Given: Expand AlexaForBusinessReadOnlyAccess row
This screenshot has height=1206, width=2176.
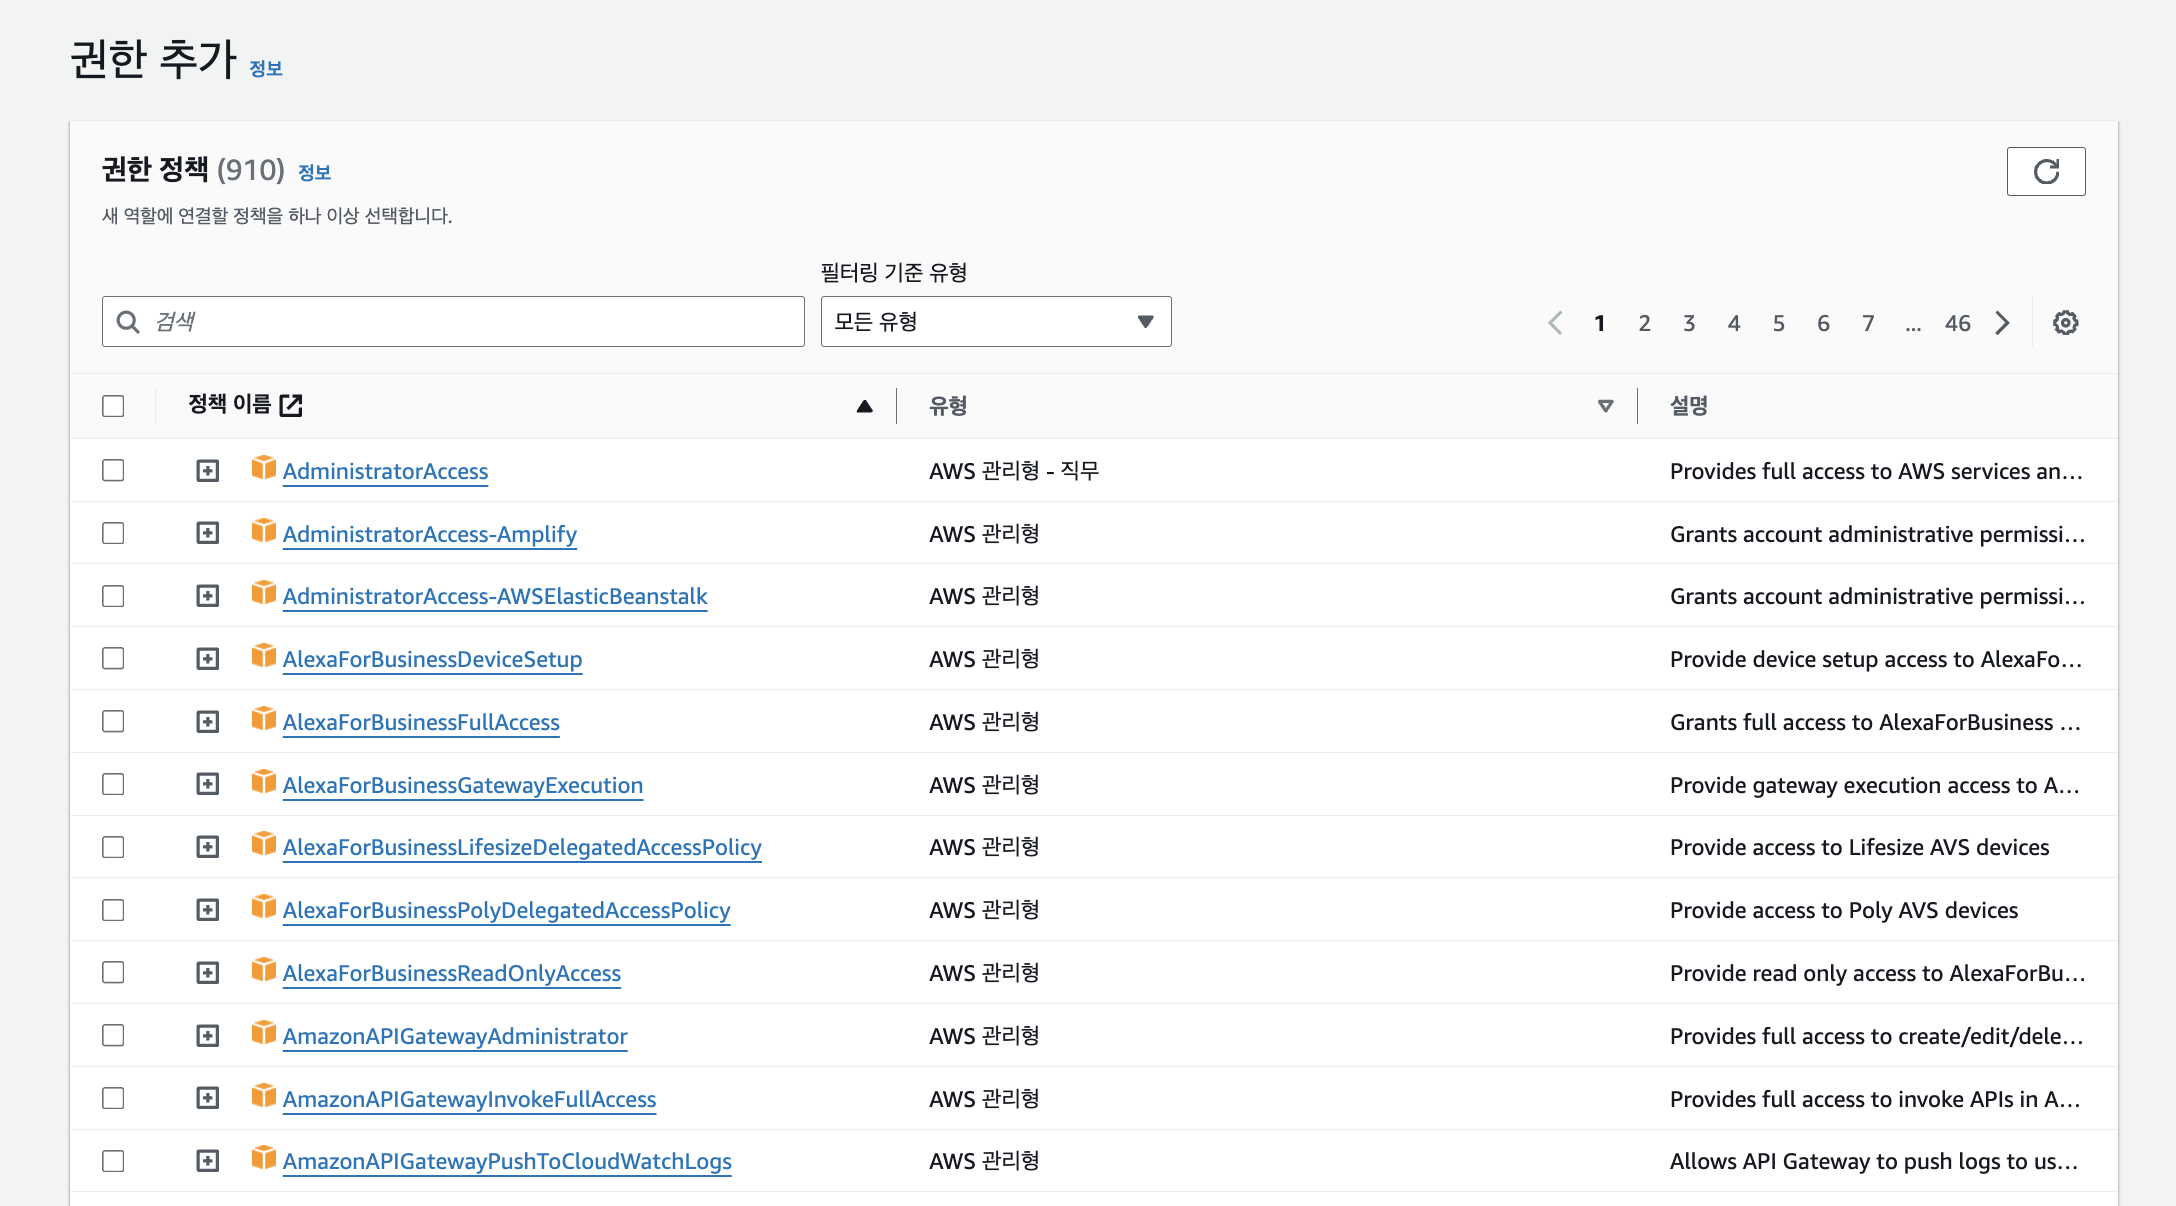Looking at the screenshot, I should click(207, 972).
